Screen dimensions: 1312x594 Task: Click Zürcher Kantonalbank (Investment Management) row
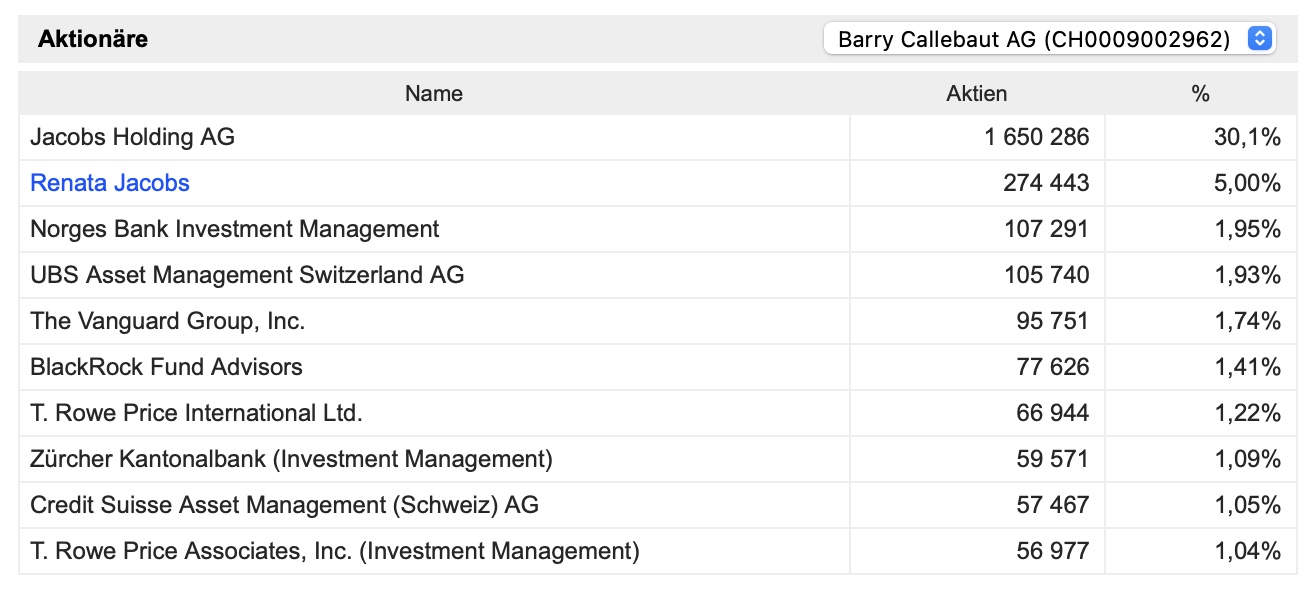[291, 459]
